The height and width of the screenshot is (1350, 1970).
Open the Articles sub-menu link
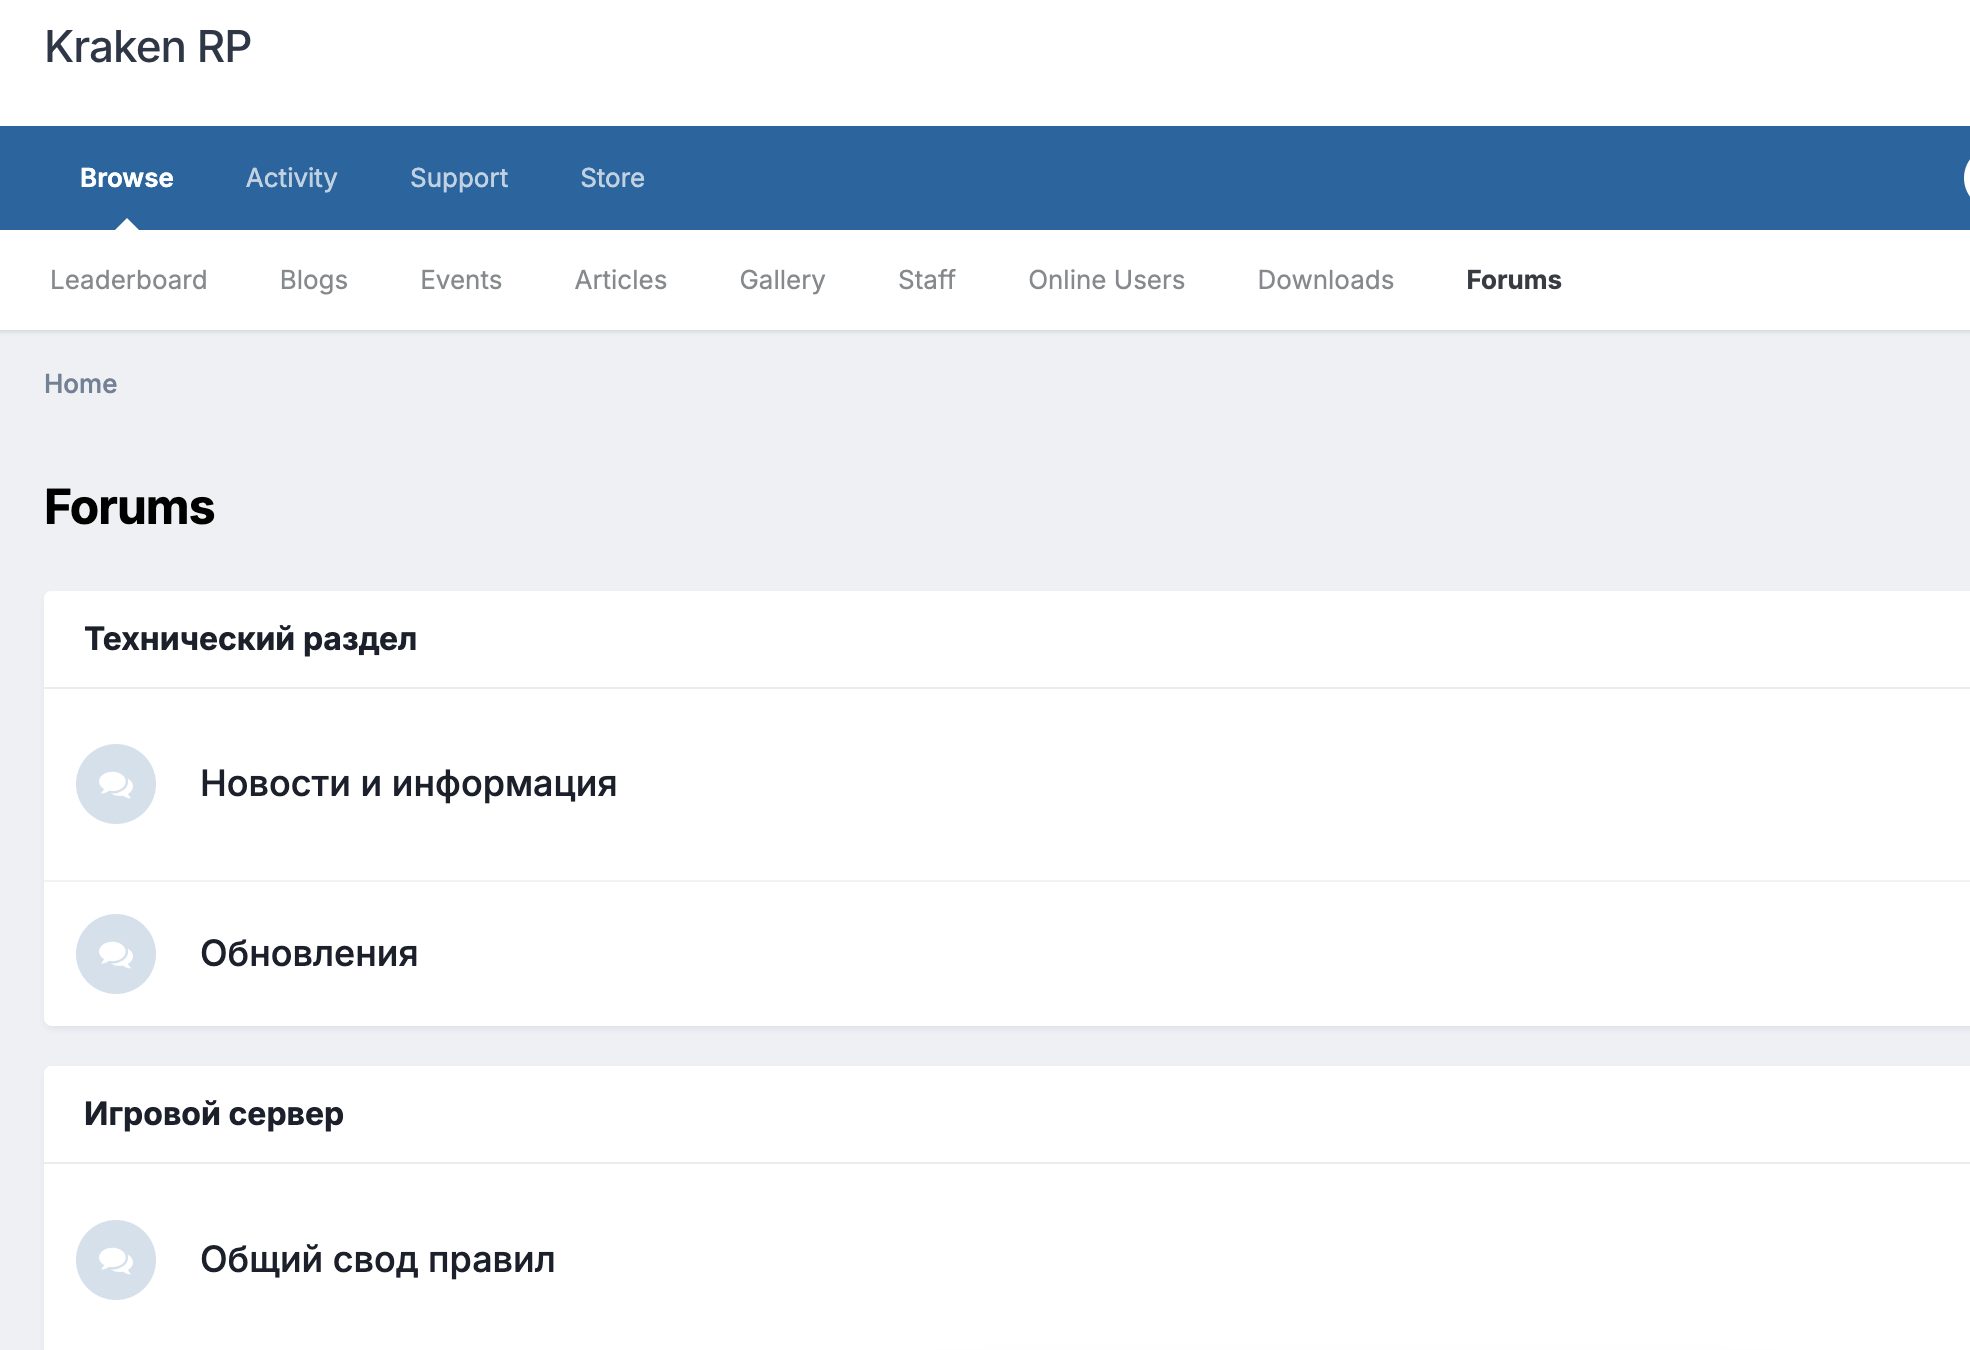pyautogui.click(x=620, y=280)
